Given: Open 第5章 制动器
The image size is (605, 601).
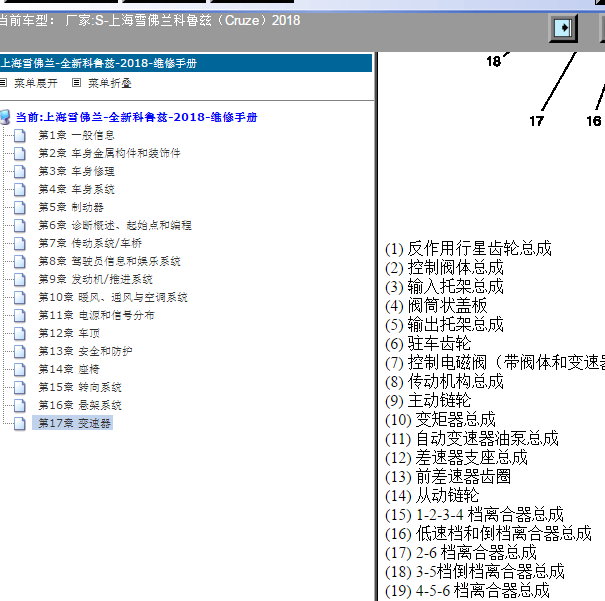Looking at the screenshot, I should pos(71,207).
